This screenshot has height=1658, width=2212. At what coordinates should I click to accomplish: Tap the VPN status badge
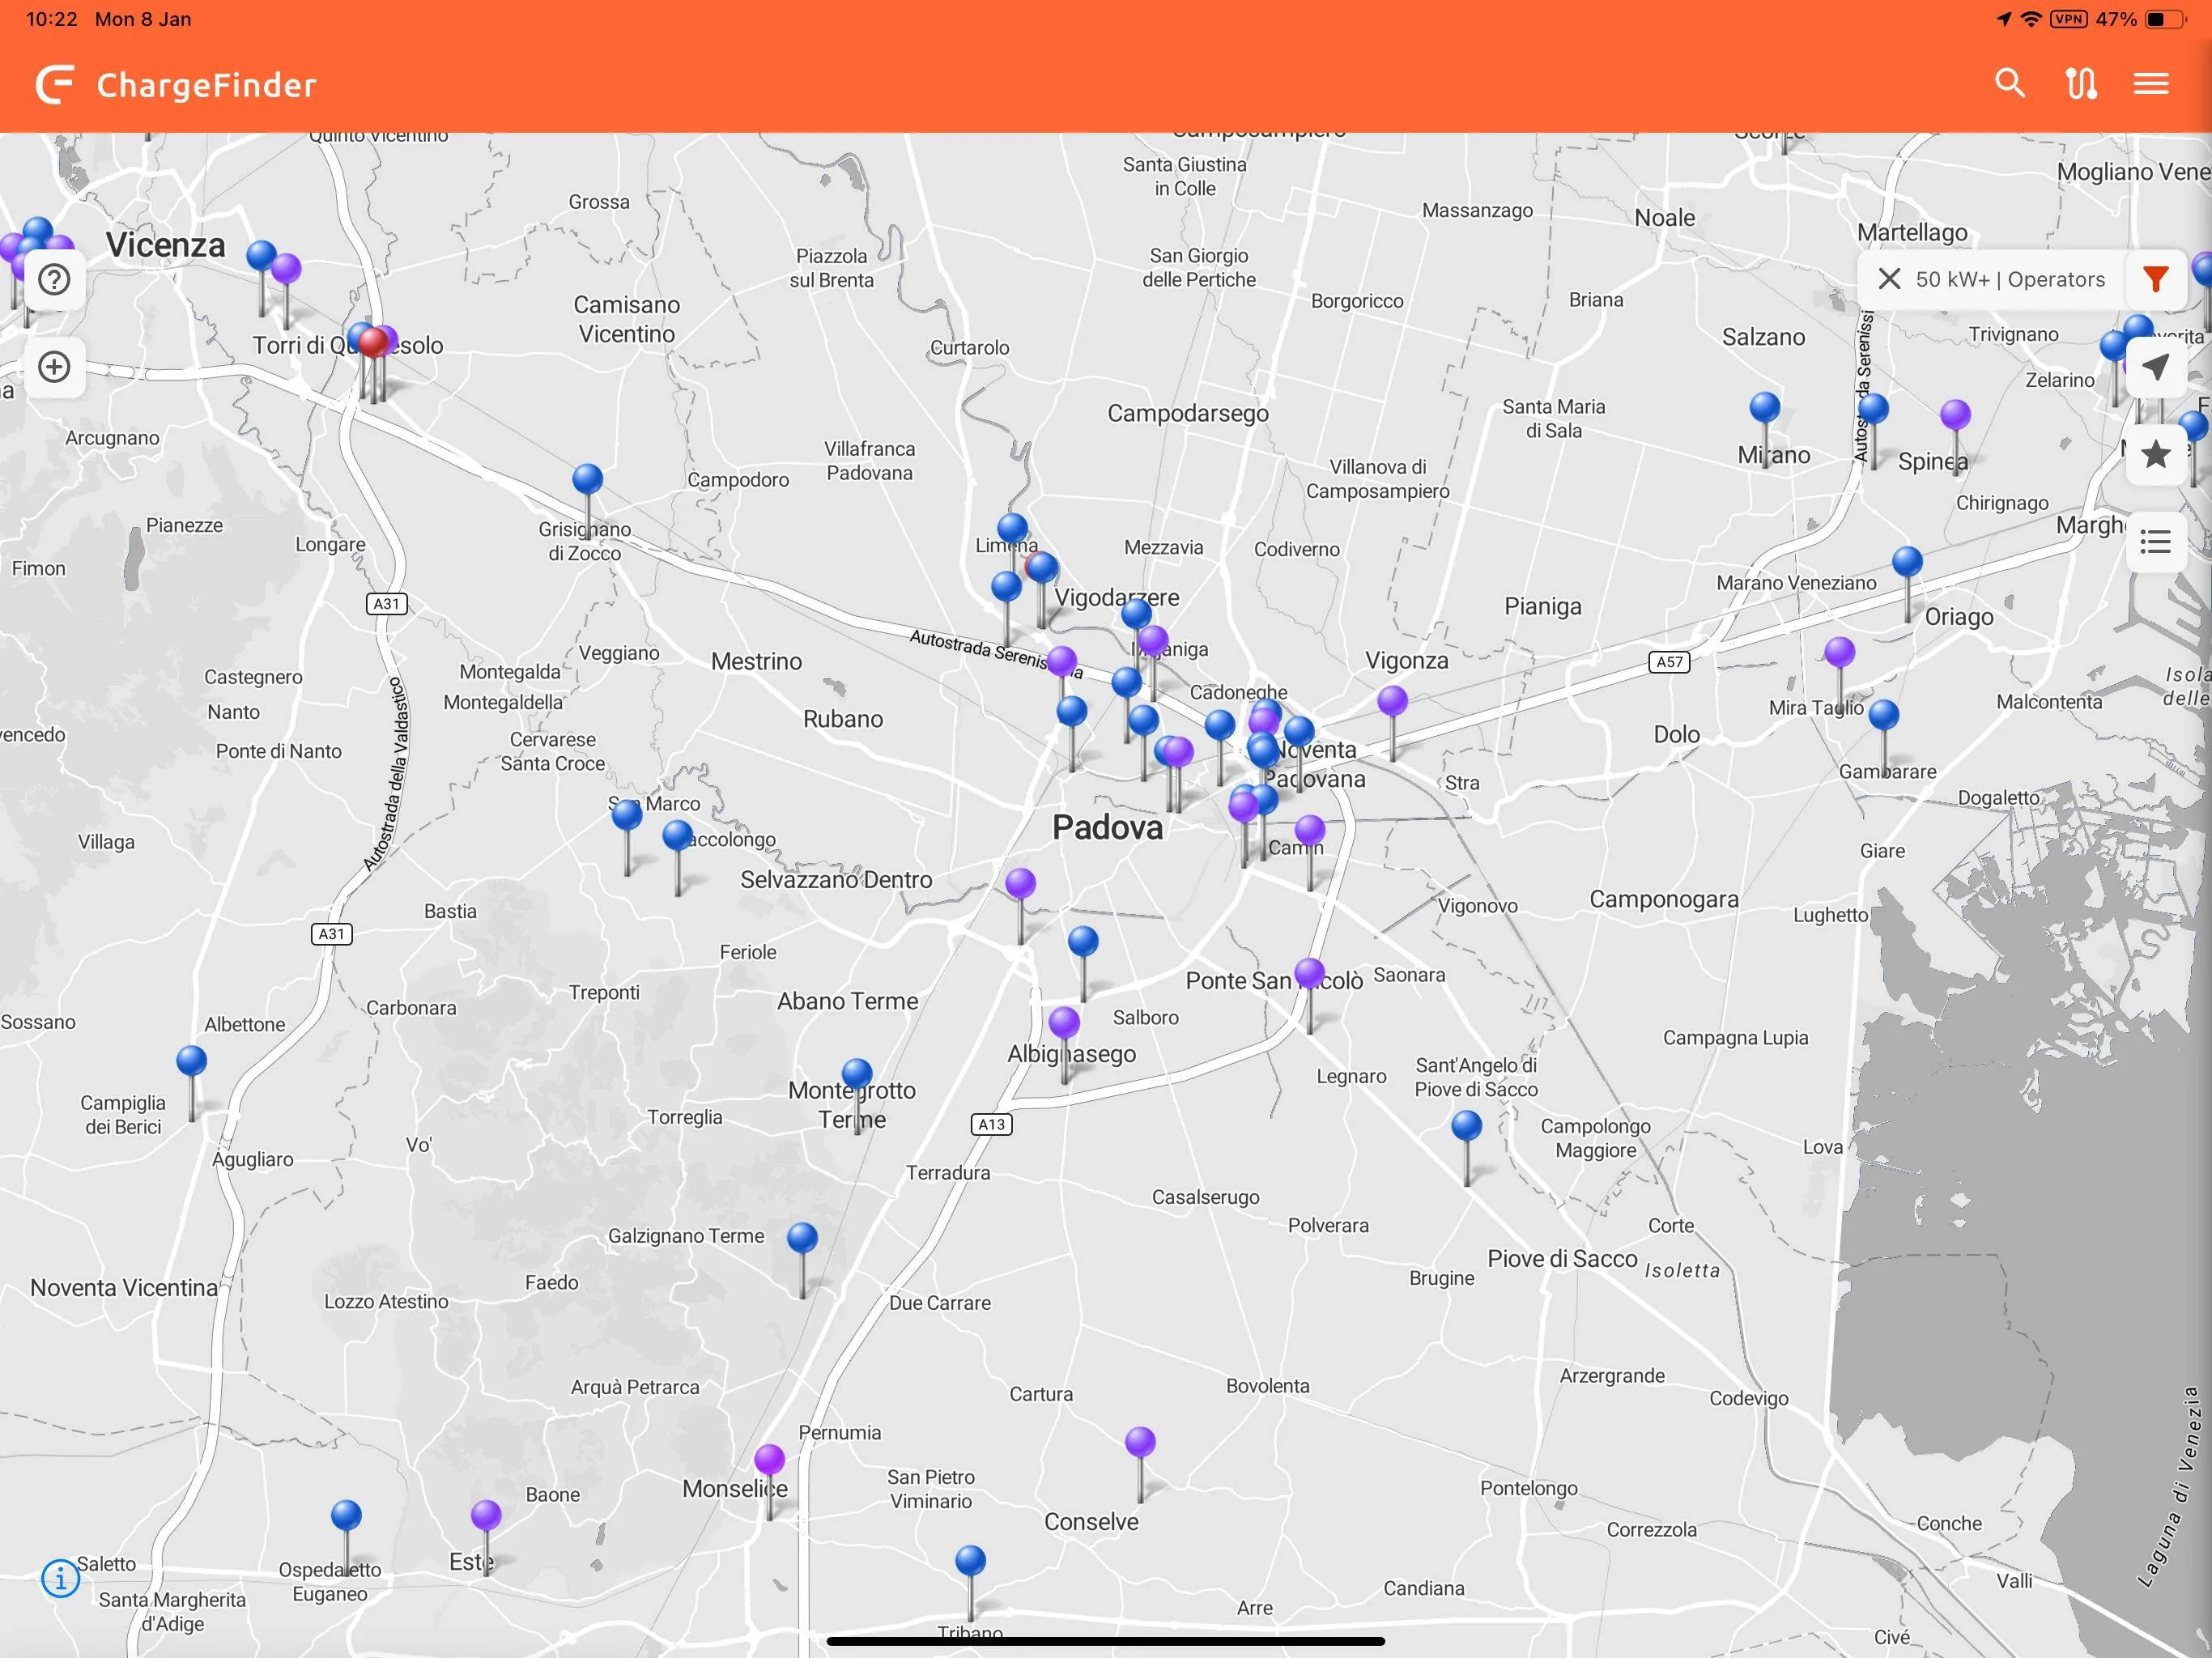point(2068,19)
